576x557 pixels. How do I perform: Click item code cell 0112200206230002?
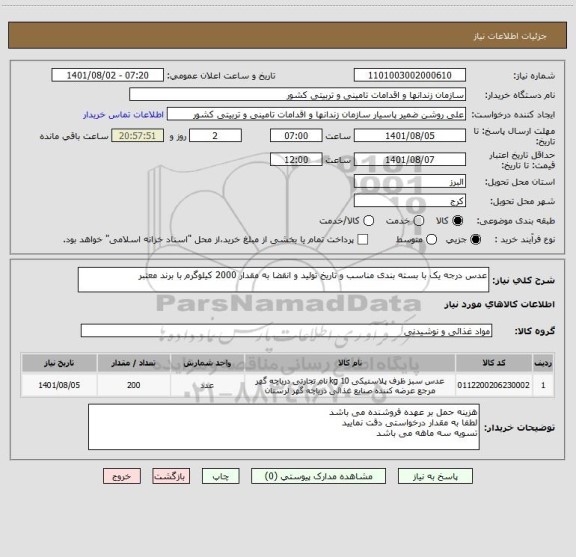tap(494, 385)
